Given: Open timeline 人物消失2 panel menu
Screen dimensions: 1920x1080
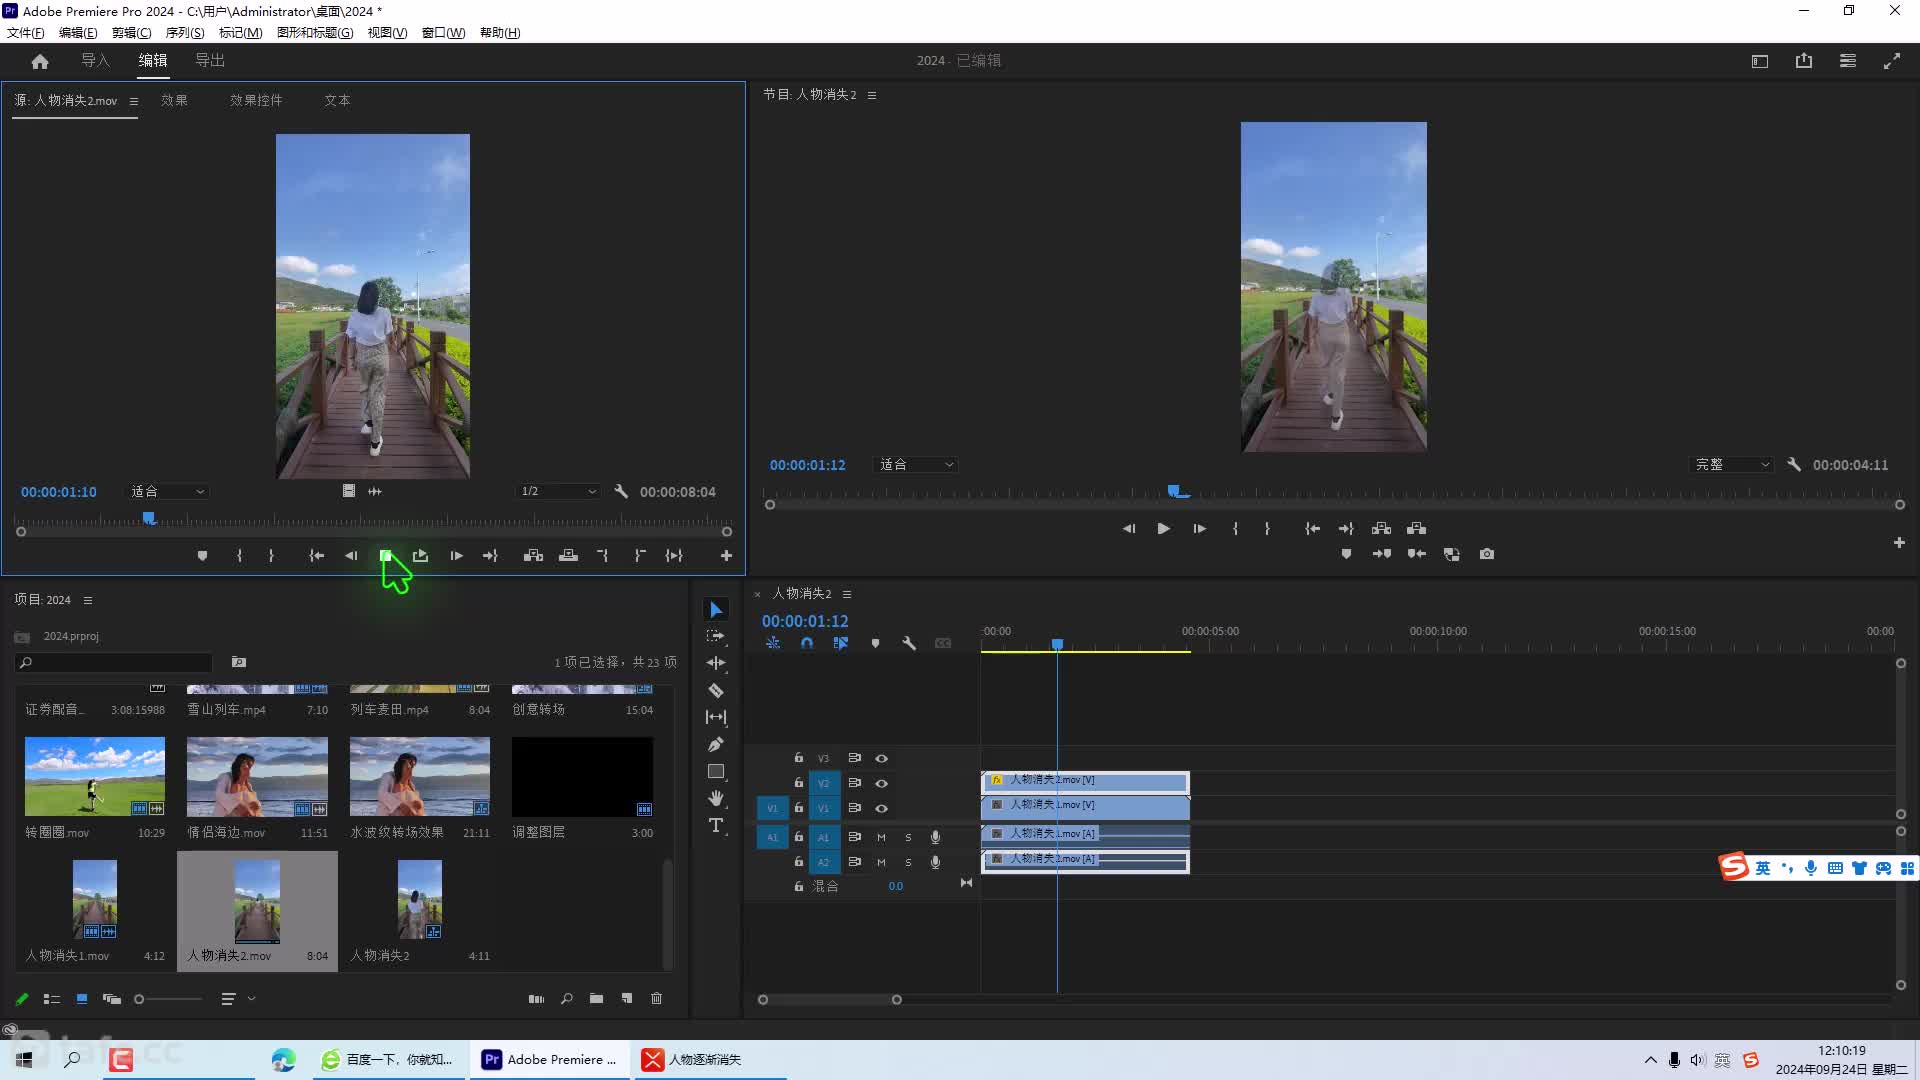Looking at the screenshot, I should pyautogui.click(x=847, y=594).
